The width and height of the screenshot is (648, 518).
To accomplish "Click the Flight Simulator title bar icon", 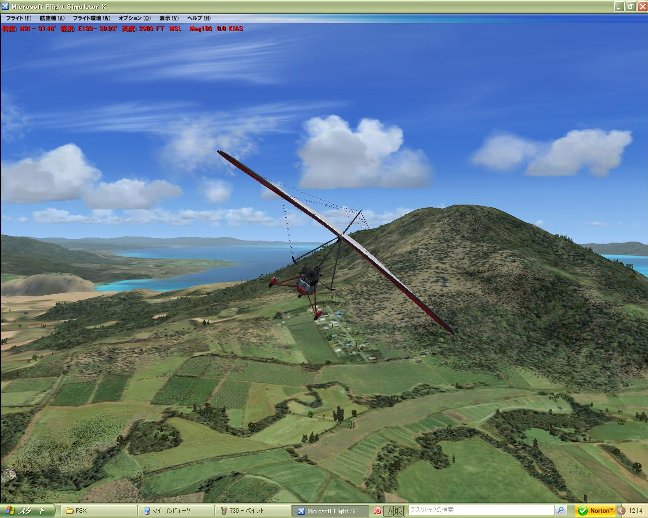I will tap(6, 6).
